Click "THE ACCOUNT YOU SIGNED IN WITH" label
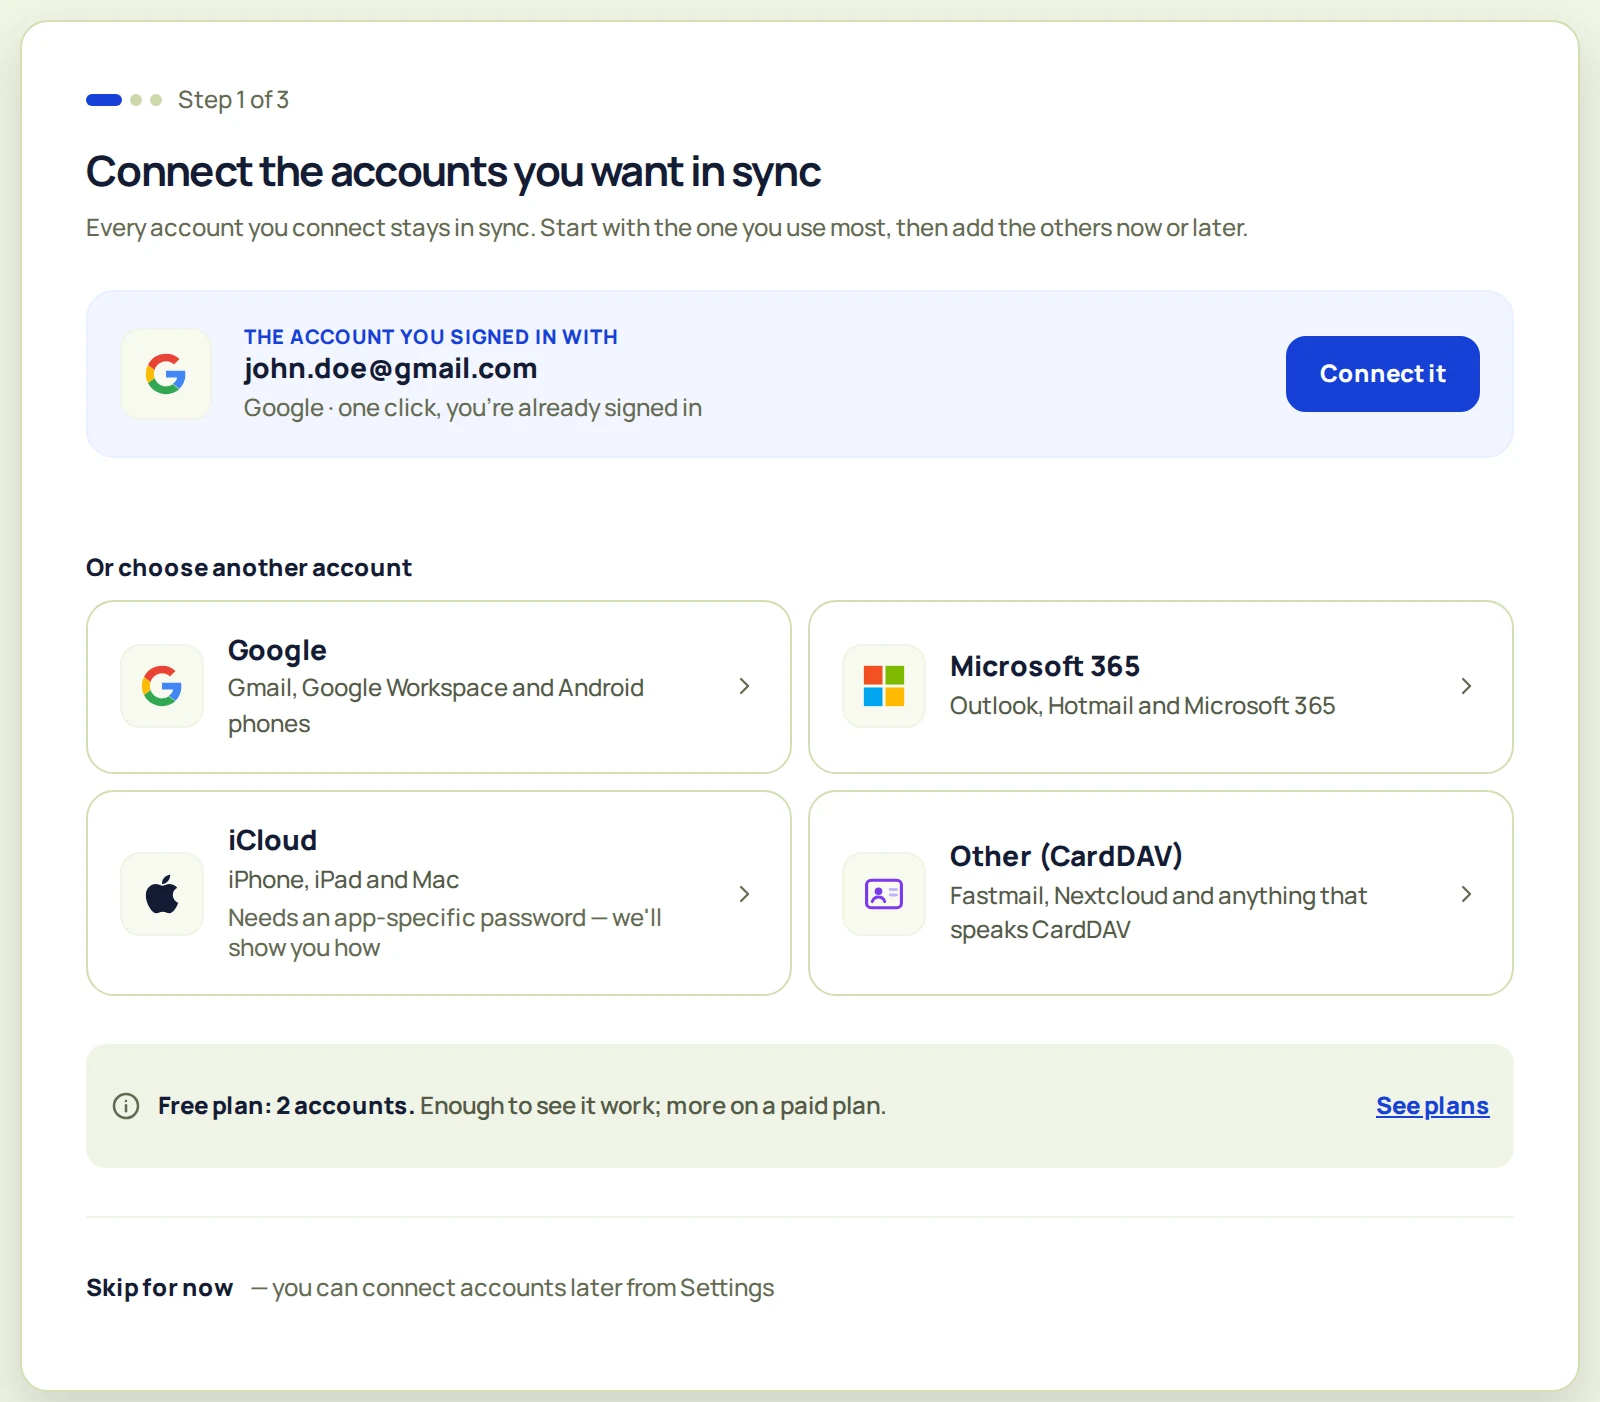Viewport: 1600px width, 1402px height. point(431,337)
